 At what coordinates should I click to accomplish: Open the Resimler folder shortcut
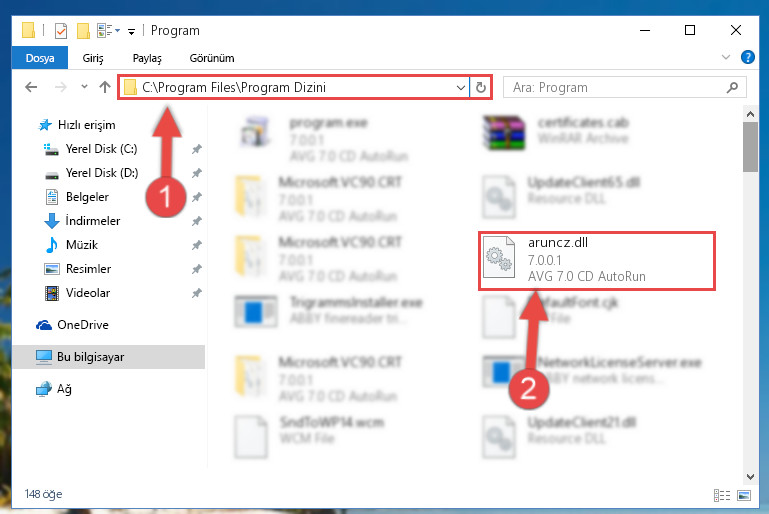pos(88,269)
